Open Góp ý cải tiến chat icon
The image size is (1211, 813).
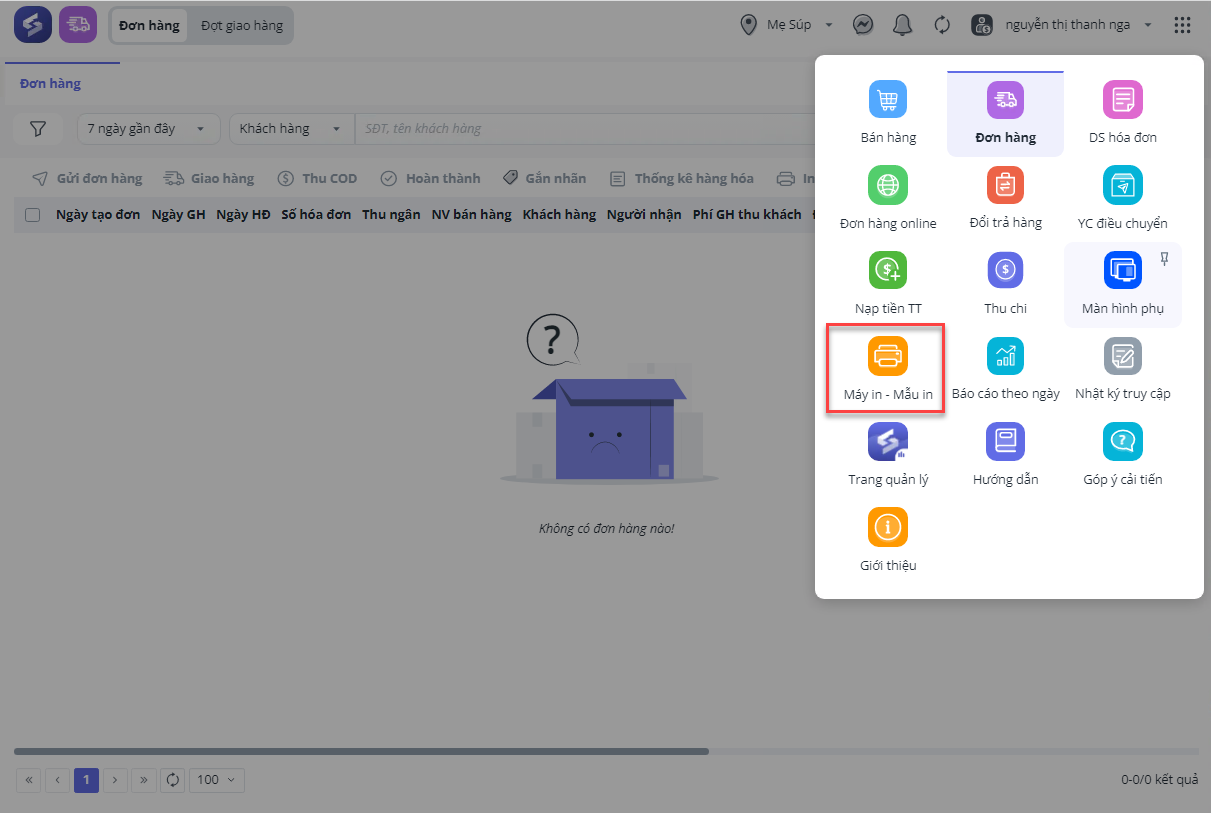[x=1123, y=441]
